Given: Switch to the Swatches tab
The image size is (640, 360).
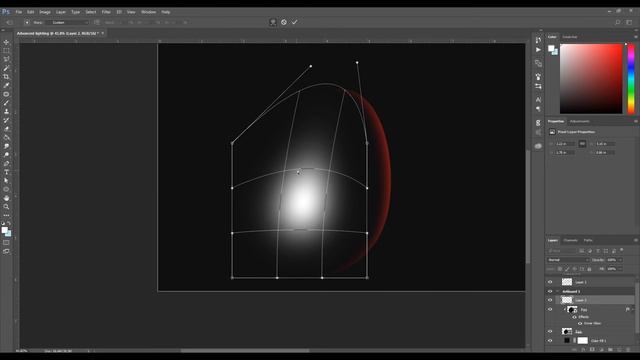Looking at the screenshot, I should coord(570,37).
